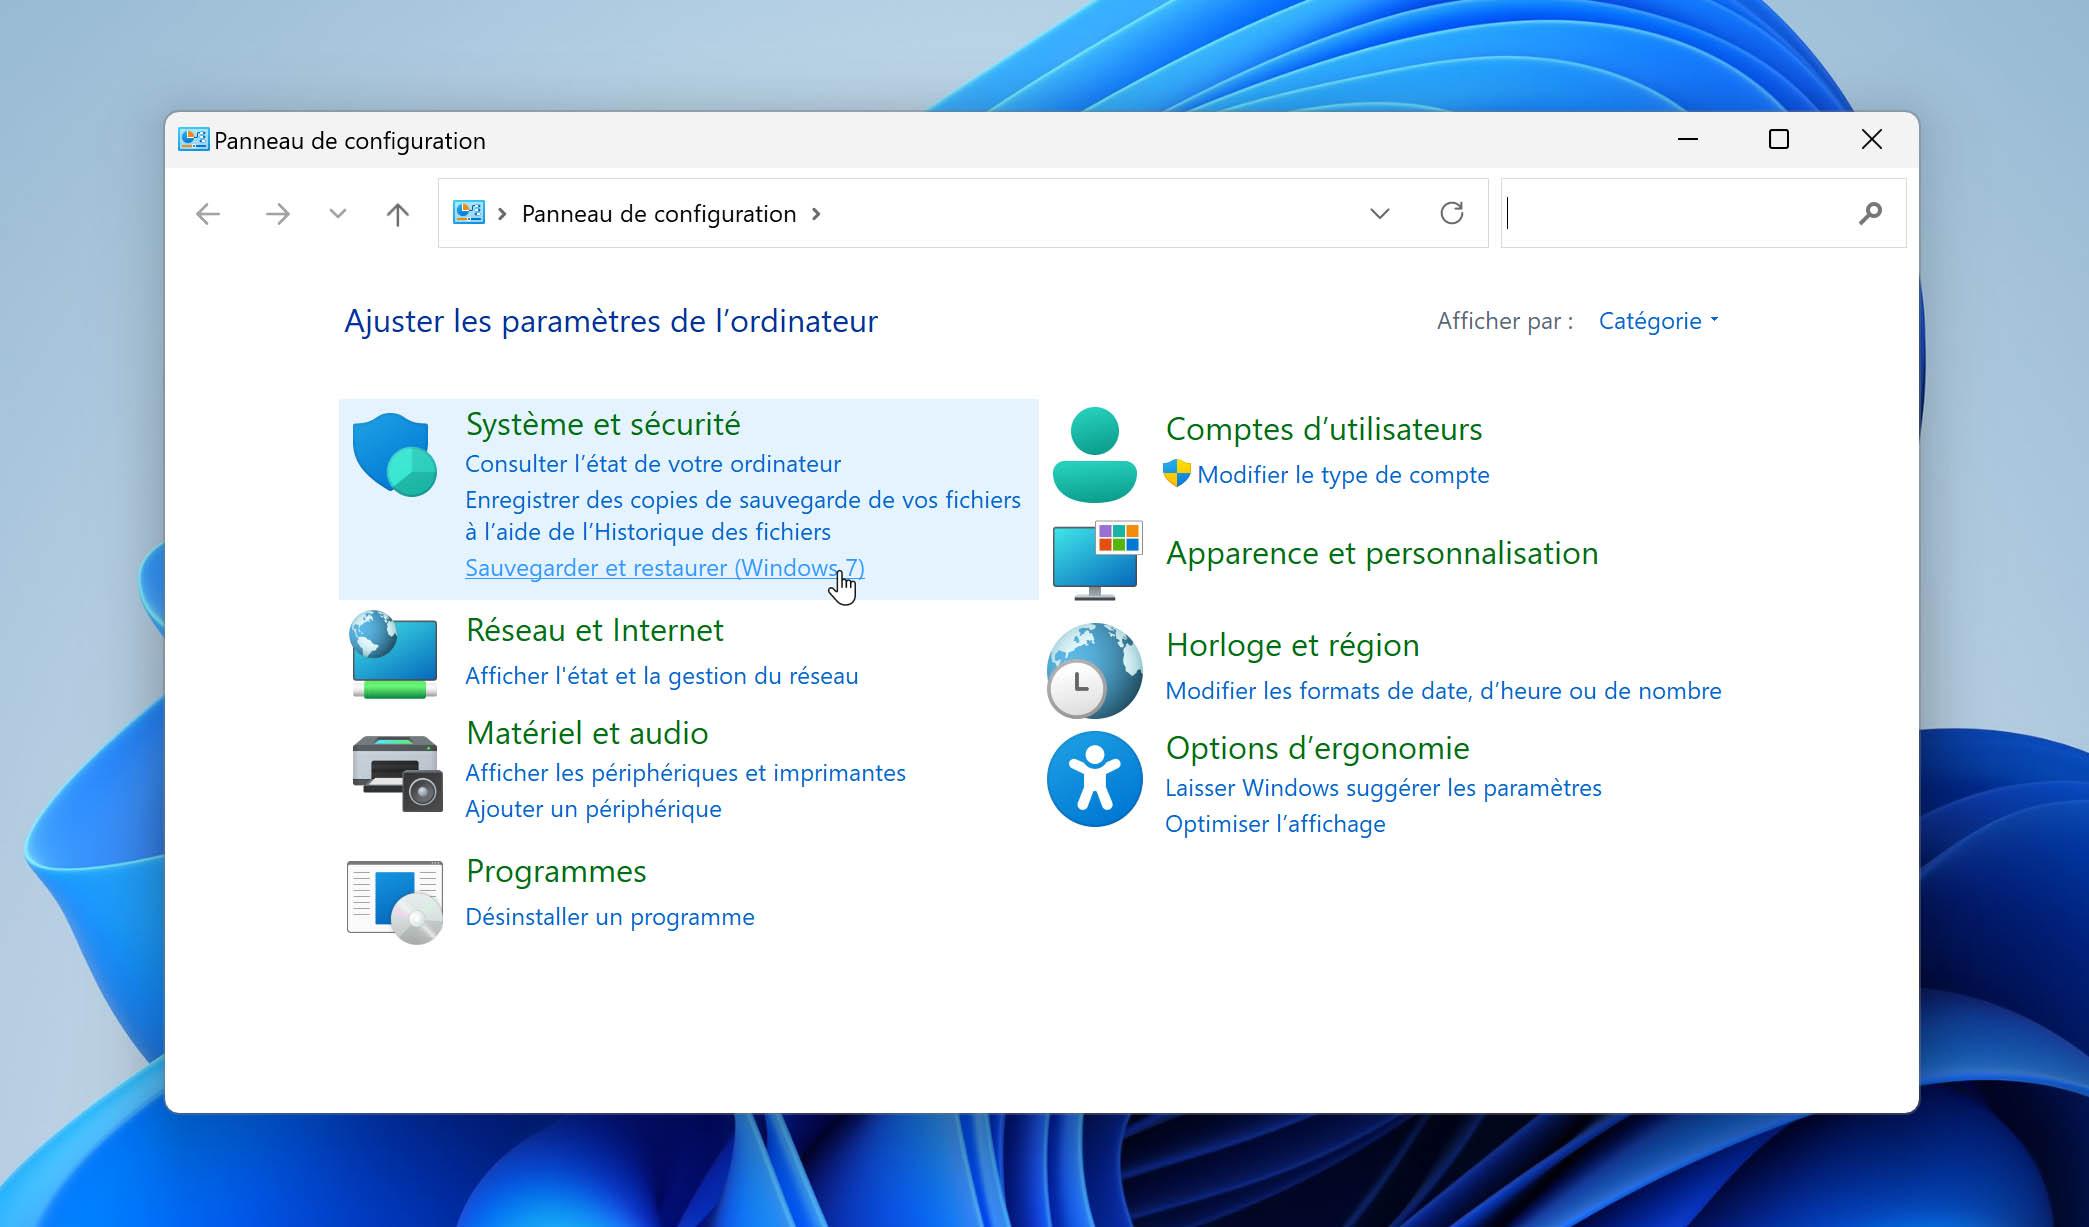Expand the address bar history dropdown

[x=1380, y=213]
